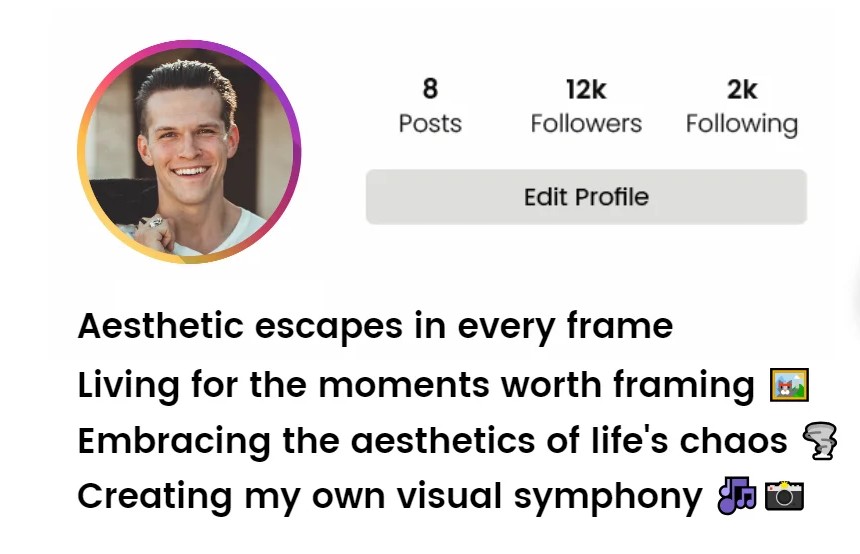860x554 pixels.
Task: Open the 2k Following list
Action: pyautogui.click(x=742, y=106)
